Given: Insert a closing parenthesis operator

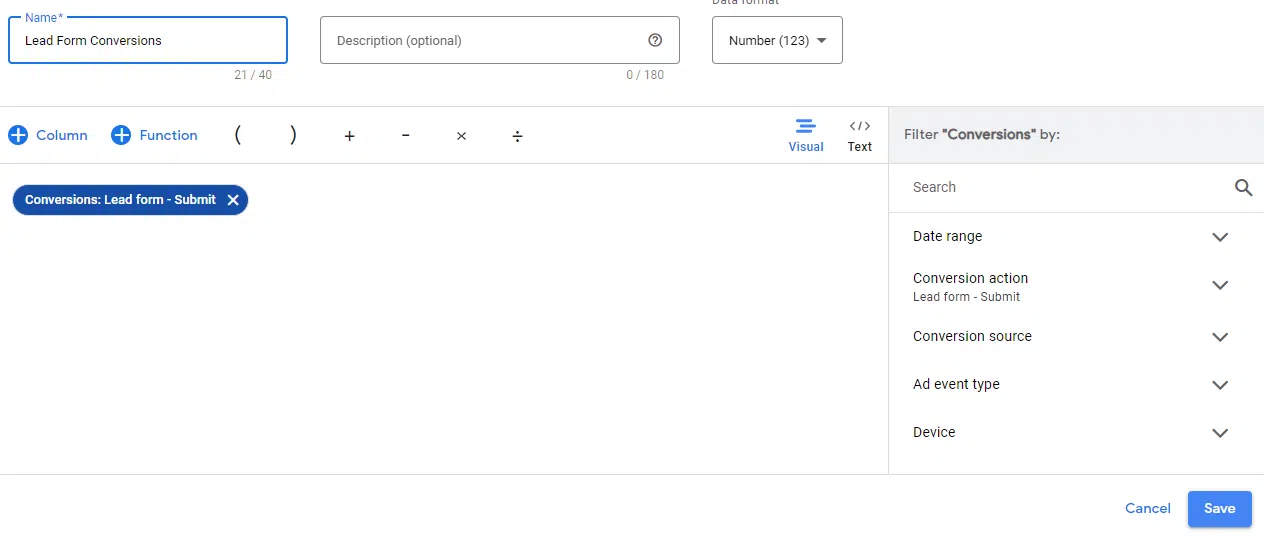Looking at the screenshot, I should click(293, 135).
